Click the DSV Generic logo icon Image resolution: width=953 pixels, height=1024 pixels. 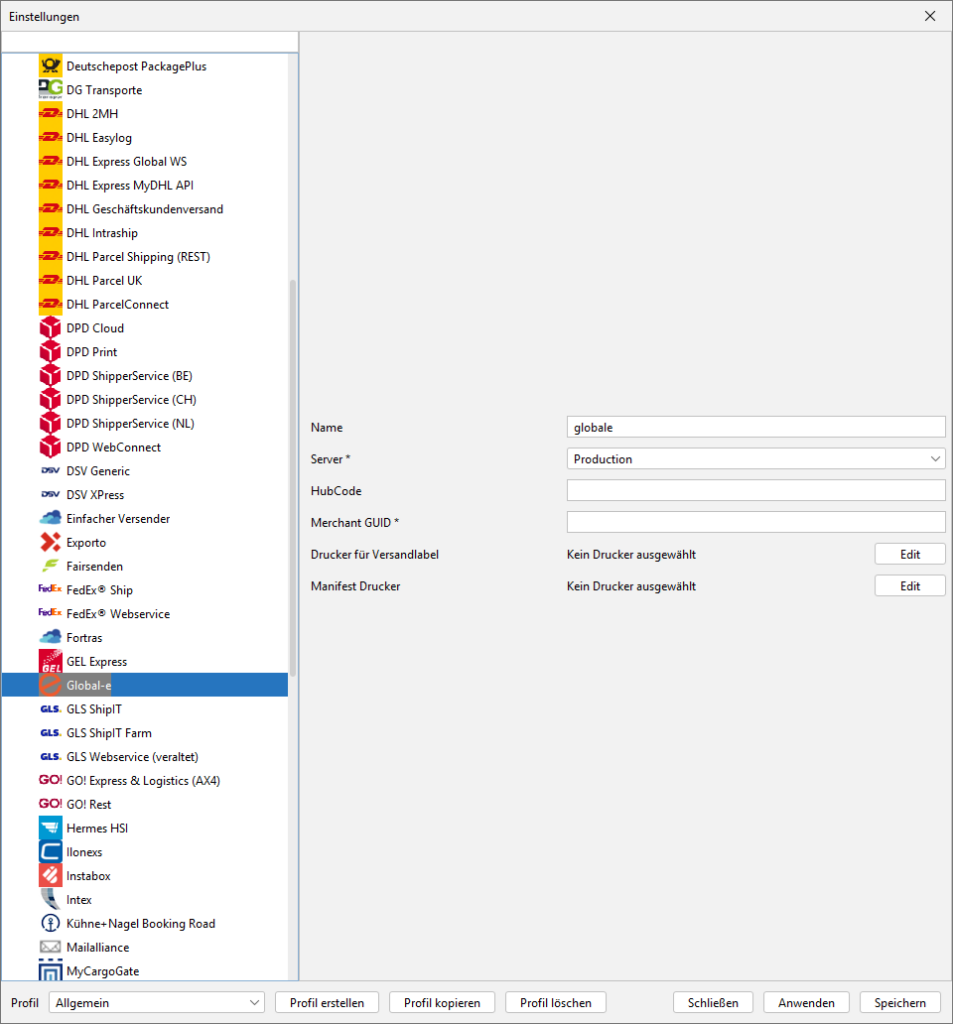point(50,471)
